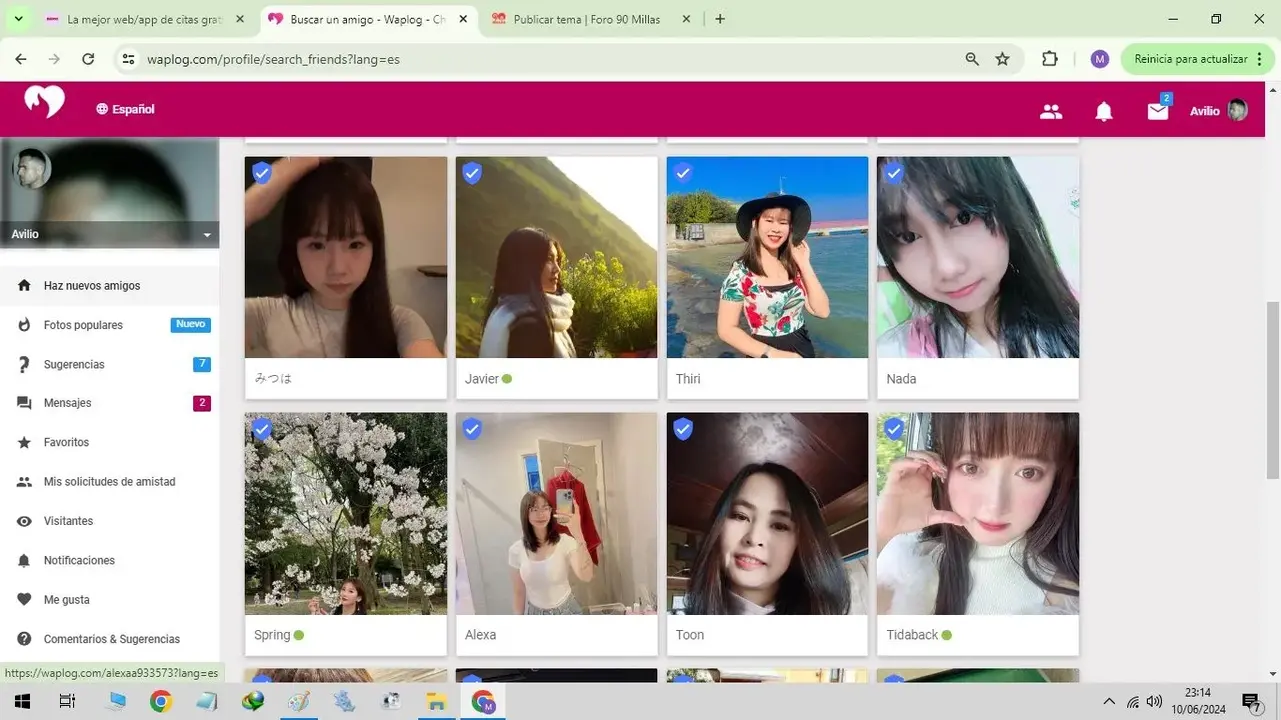Screen dimensions: 1281x720
Task: Click the verified shield badge on Spring's card
Action: pyautogui.click(x=261, y=429)
